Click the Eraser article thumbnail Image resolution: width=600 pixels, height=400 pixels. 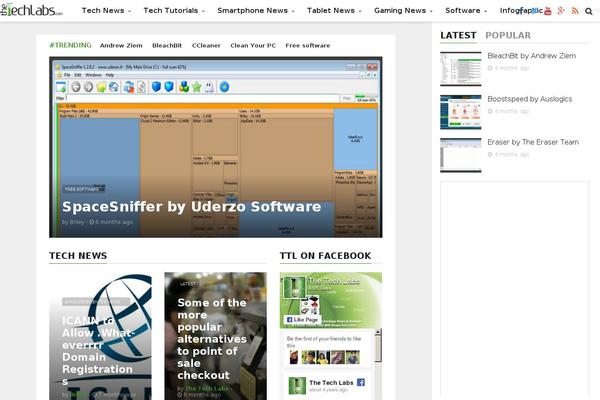click(x=460, y=155)
